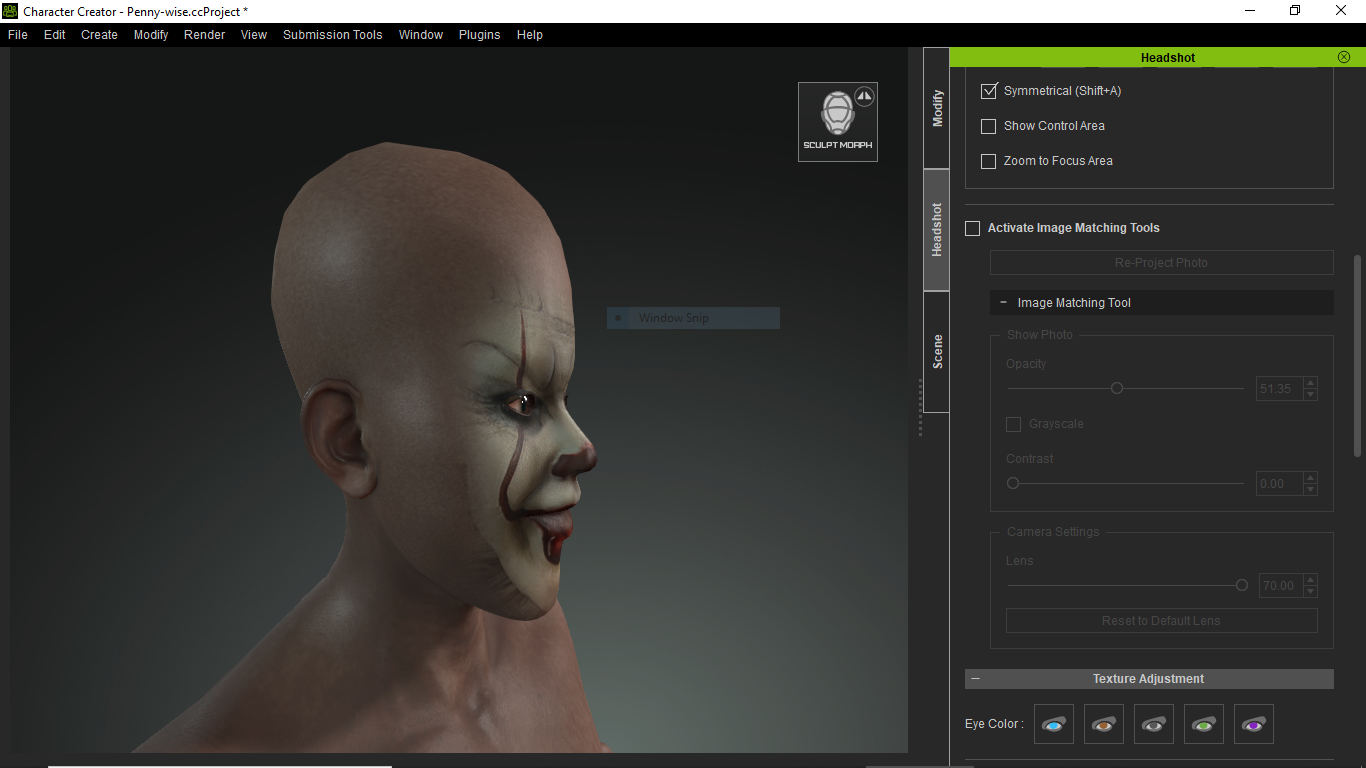Screen dimensions: 1366x768
Task: Pick the blue eye color icon
Action: coord(1054,724)
